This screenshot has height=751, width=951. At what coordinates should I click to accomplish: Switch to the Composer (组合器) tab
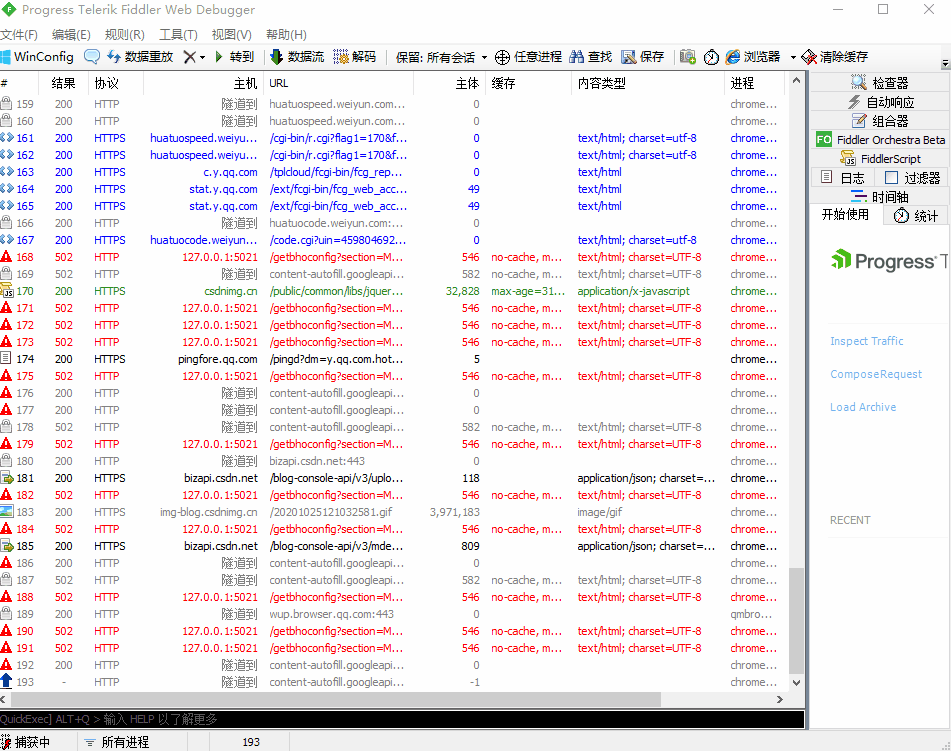click(x=879, y=121)
